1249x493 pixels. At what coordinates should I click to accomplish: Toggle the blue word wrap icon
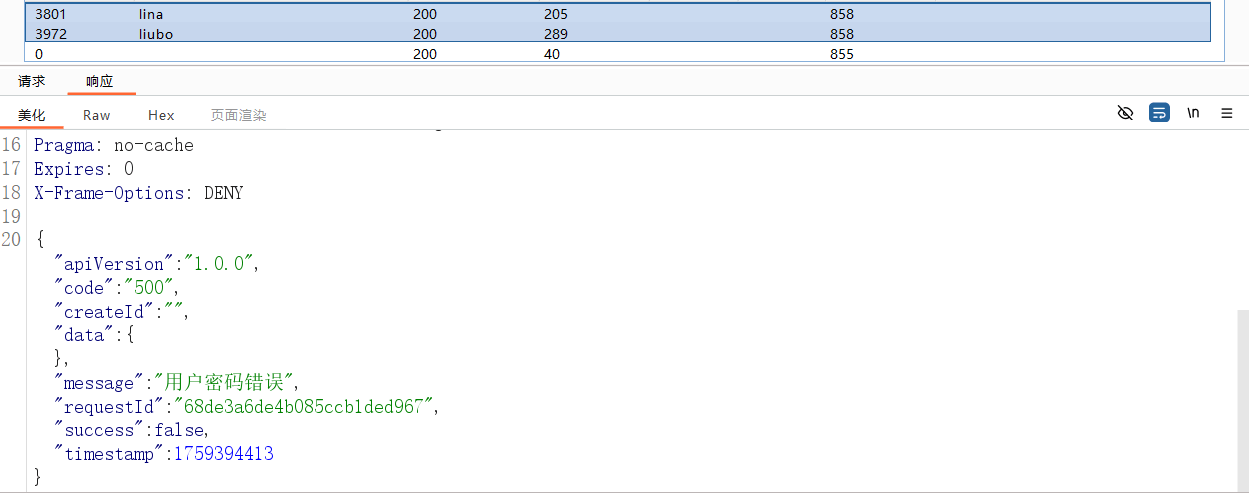1159,113
